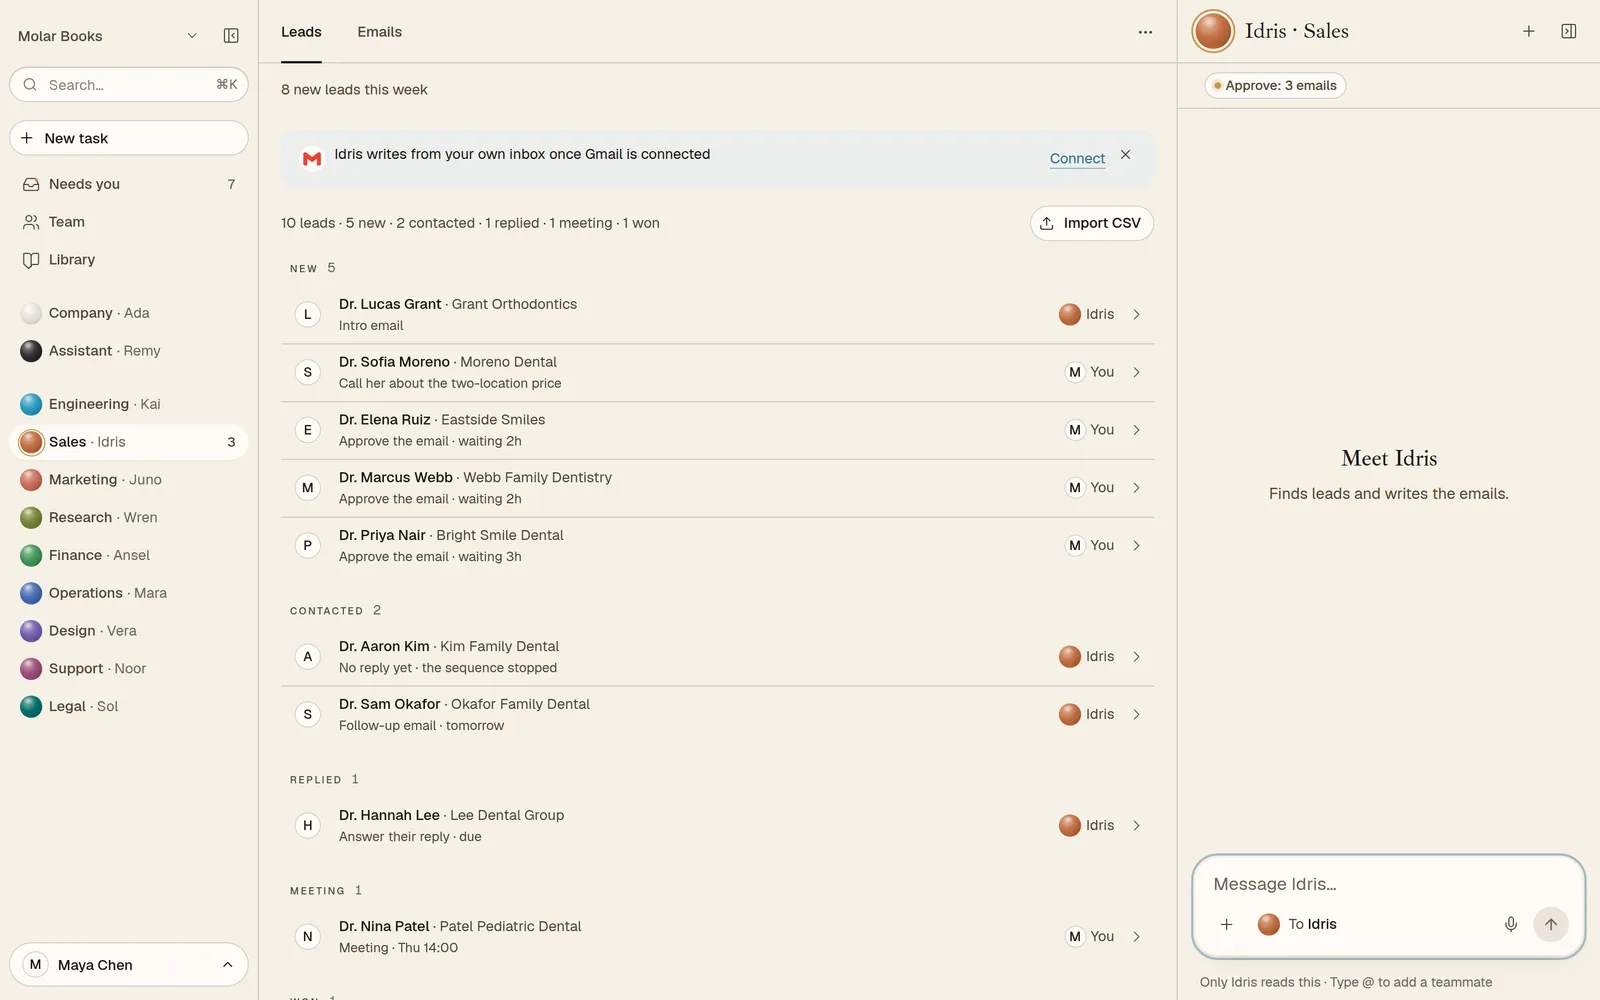Collapse the left sidebar panel icon
This screenshot has height=1000, width=1600.
click(x=231, y=36)
